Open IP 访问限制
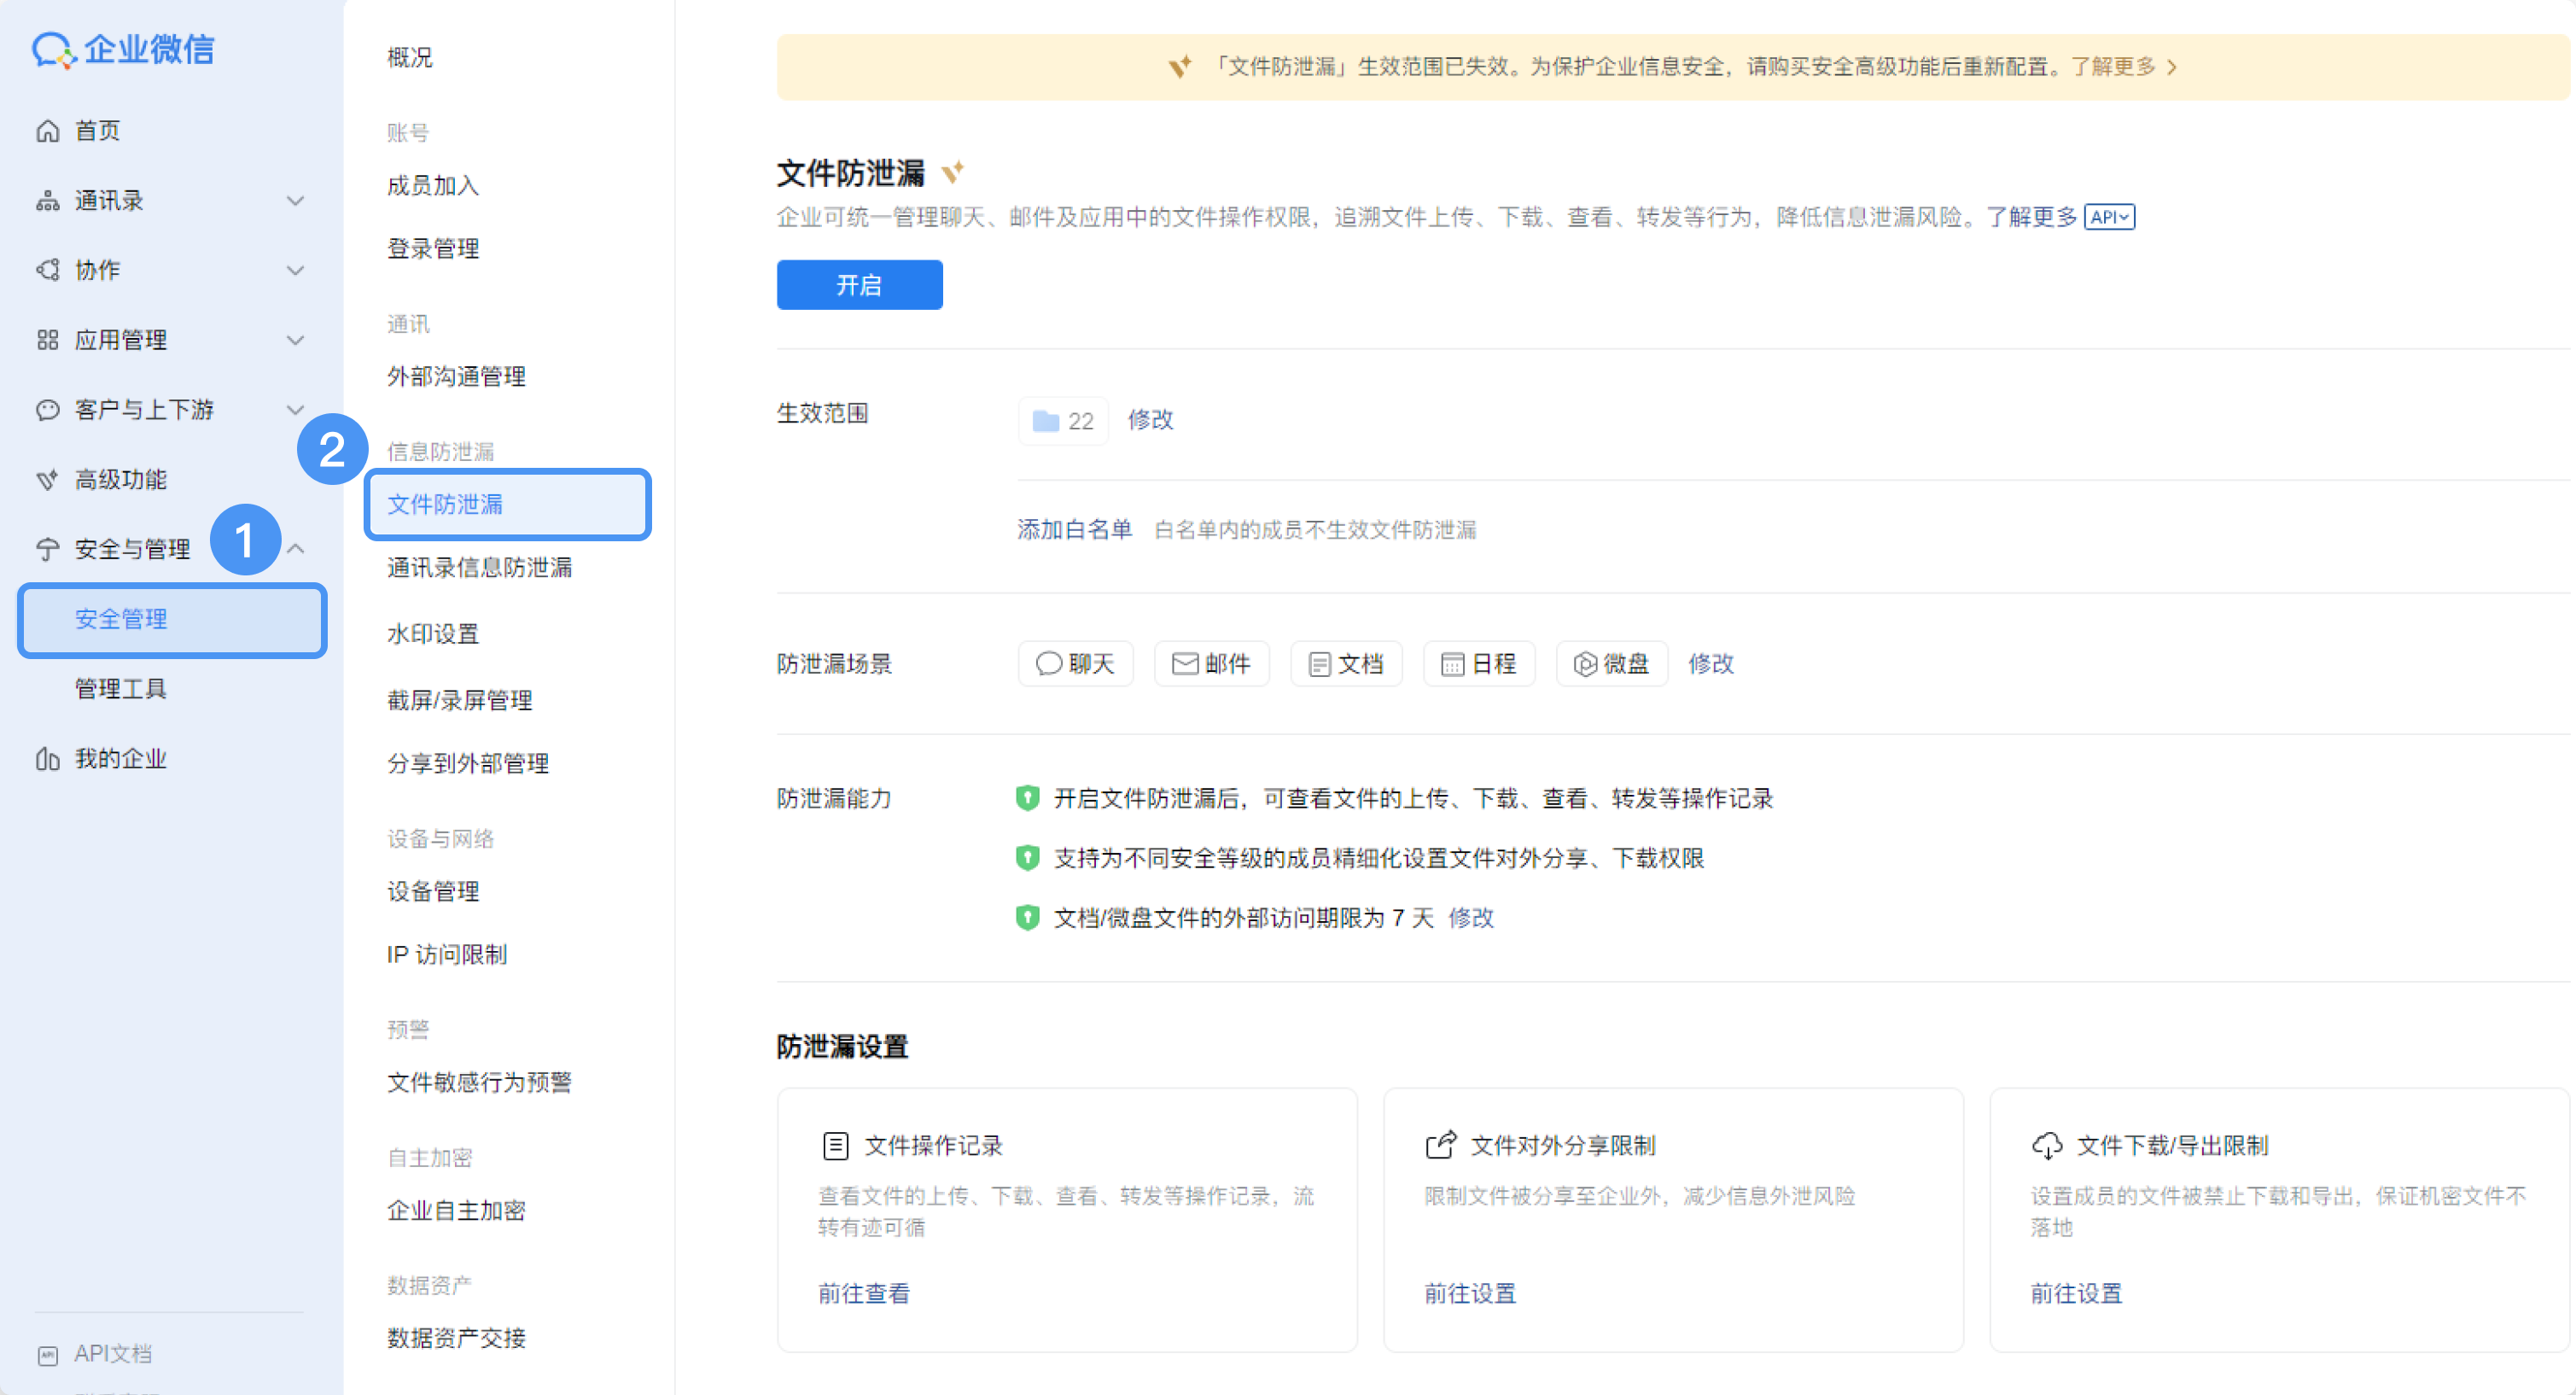 tap(447, 955)
